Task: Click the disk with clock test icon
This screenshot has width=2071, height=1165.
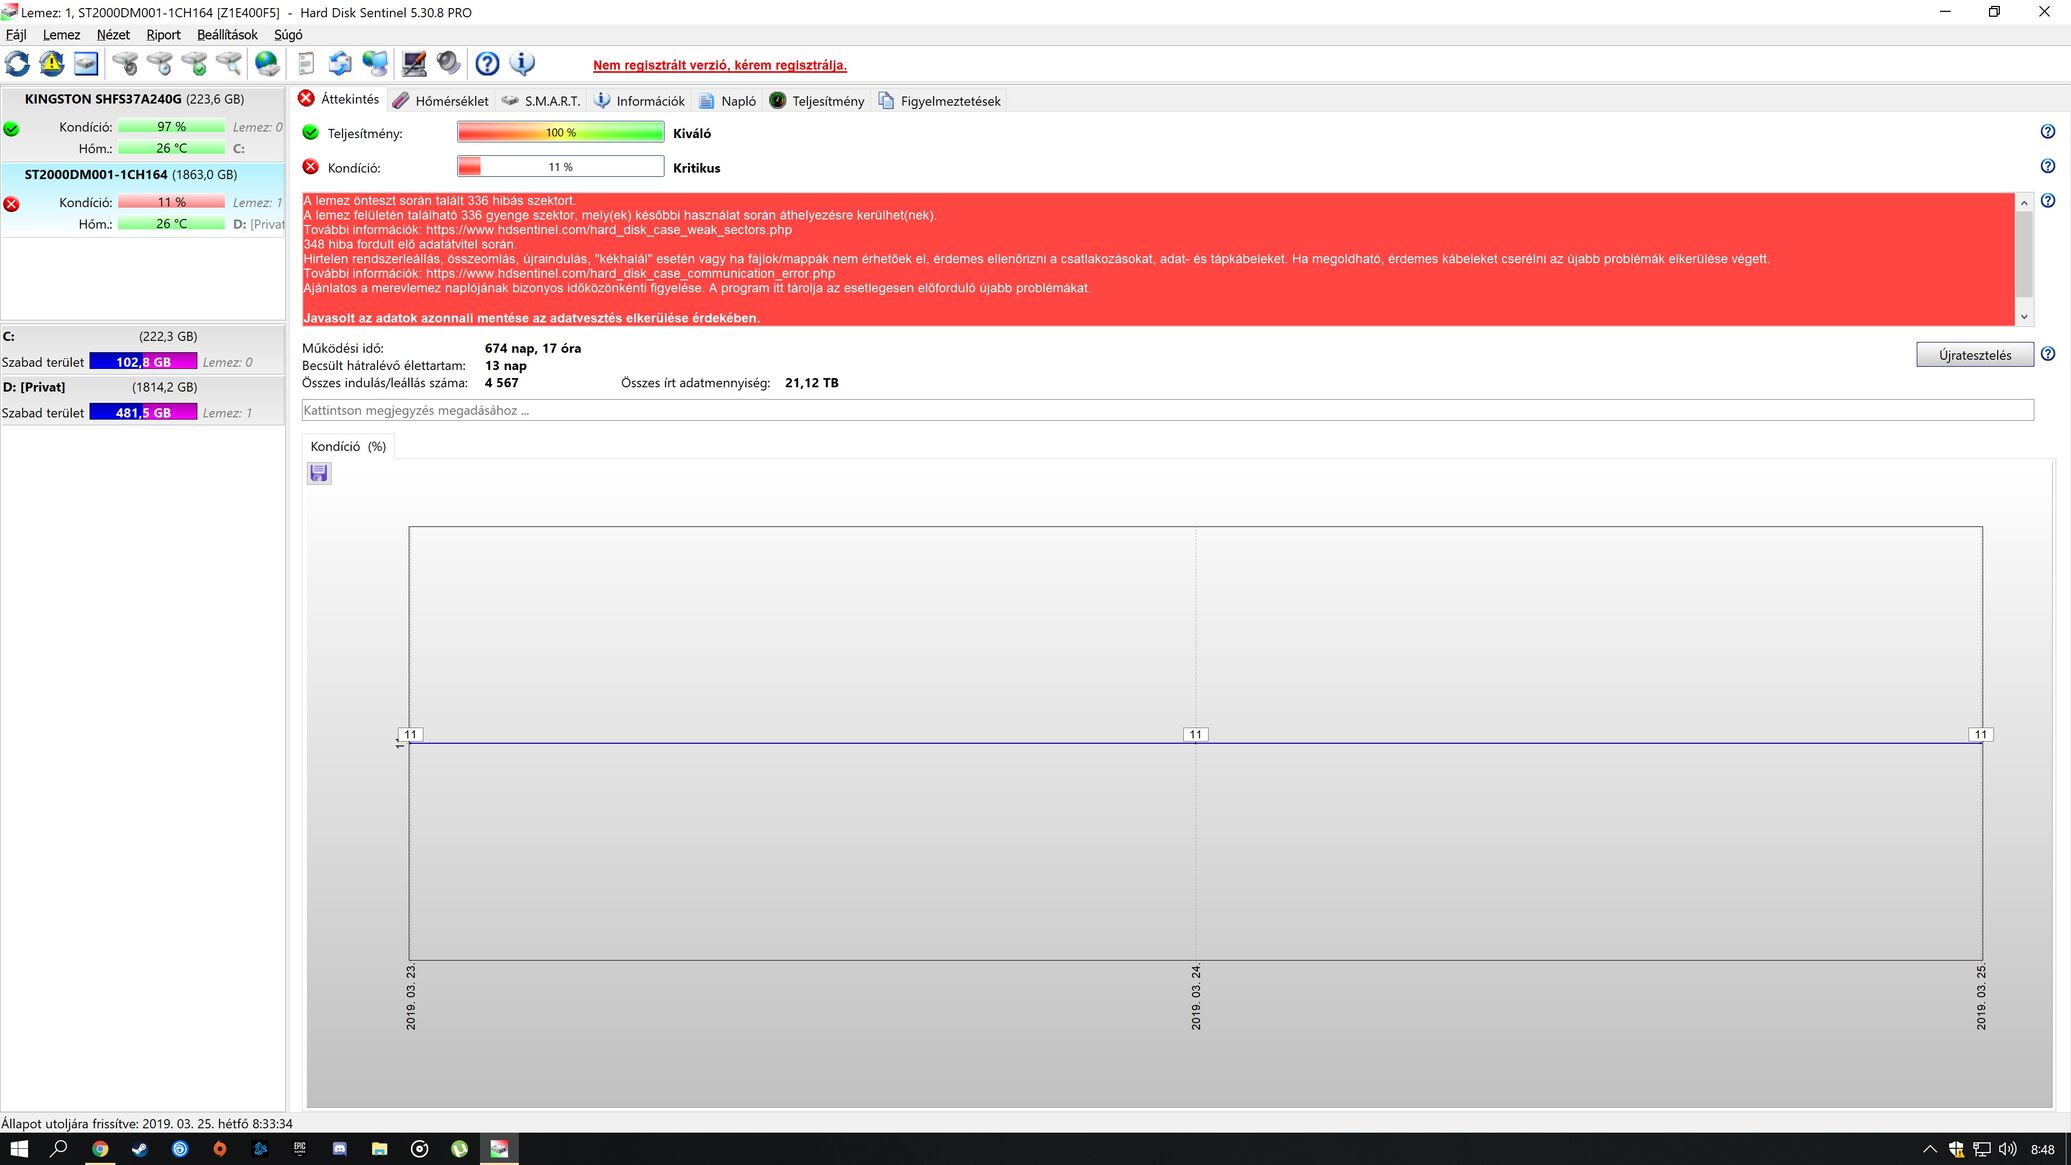Action: click(x=160, y=64)
